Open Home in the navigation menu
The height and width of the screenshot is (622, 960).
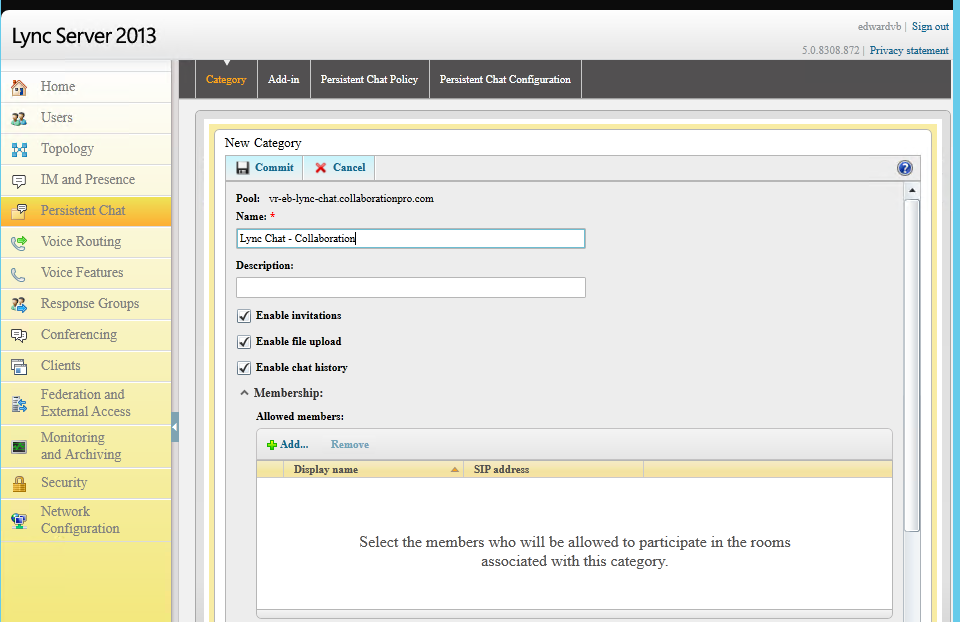86,87
